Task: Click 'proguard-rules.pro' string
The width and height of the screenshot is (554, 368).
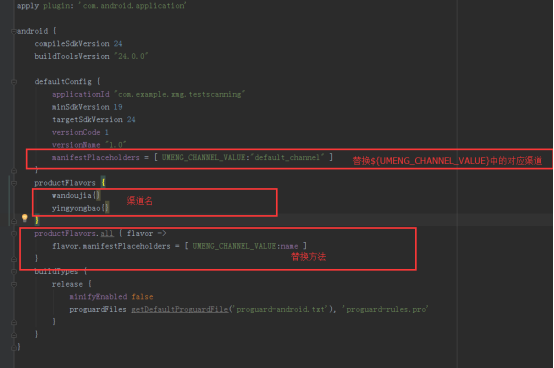Action: 385,309
